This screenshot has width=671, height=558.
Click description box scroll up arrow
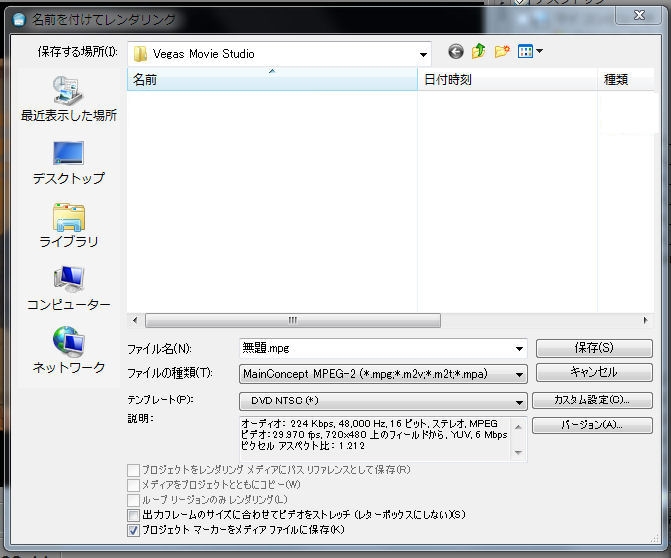pos(518,427)
